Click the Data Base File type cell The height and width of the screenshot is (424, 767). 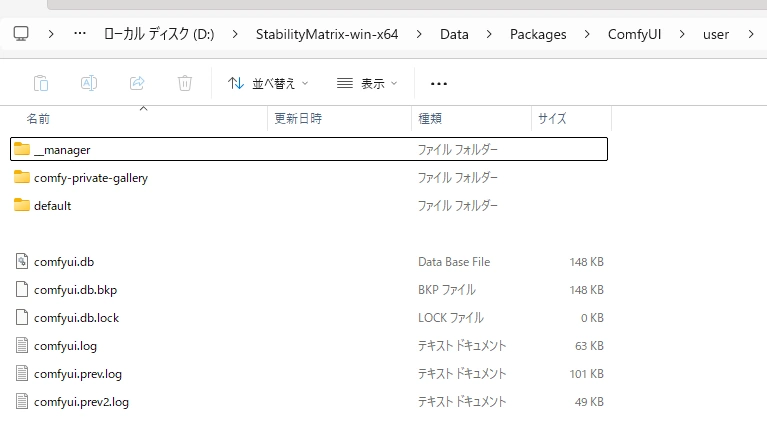(x=454, y=262)
